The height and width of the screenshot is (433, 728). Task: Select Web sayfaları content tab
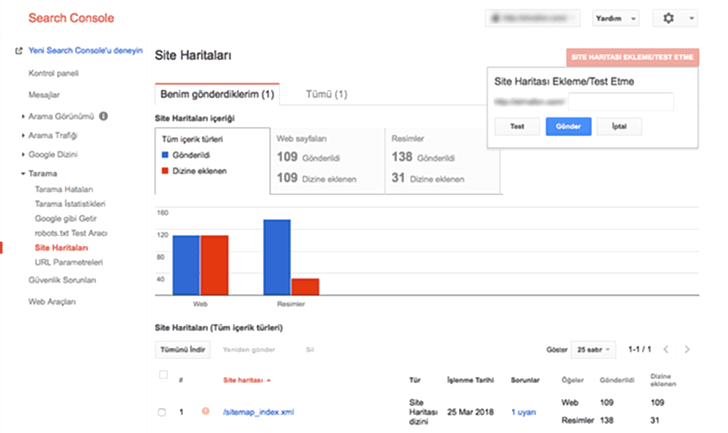click(x=327, y=161)
